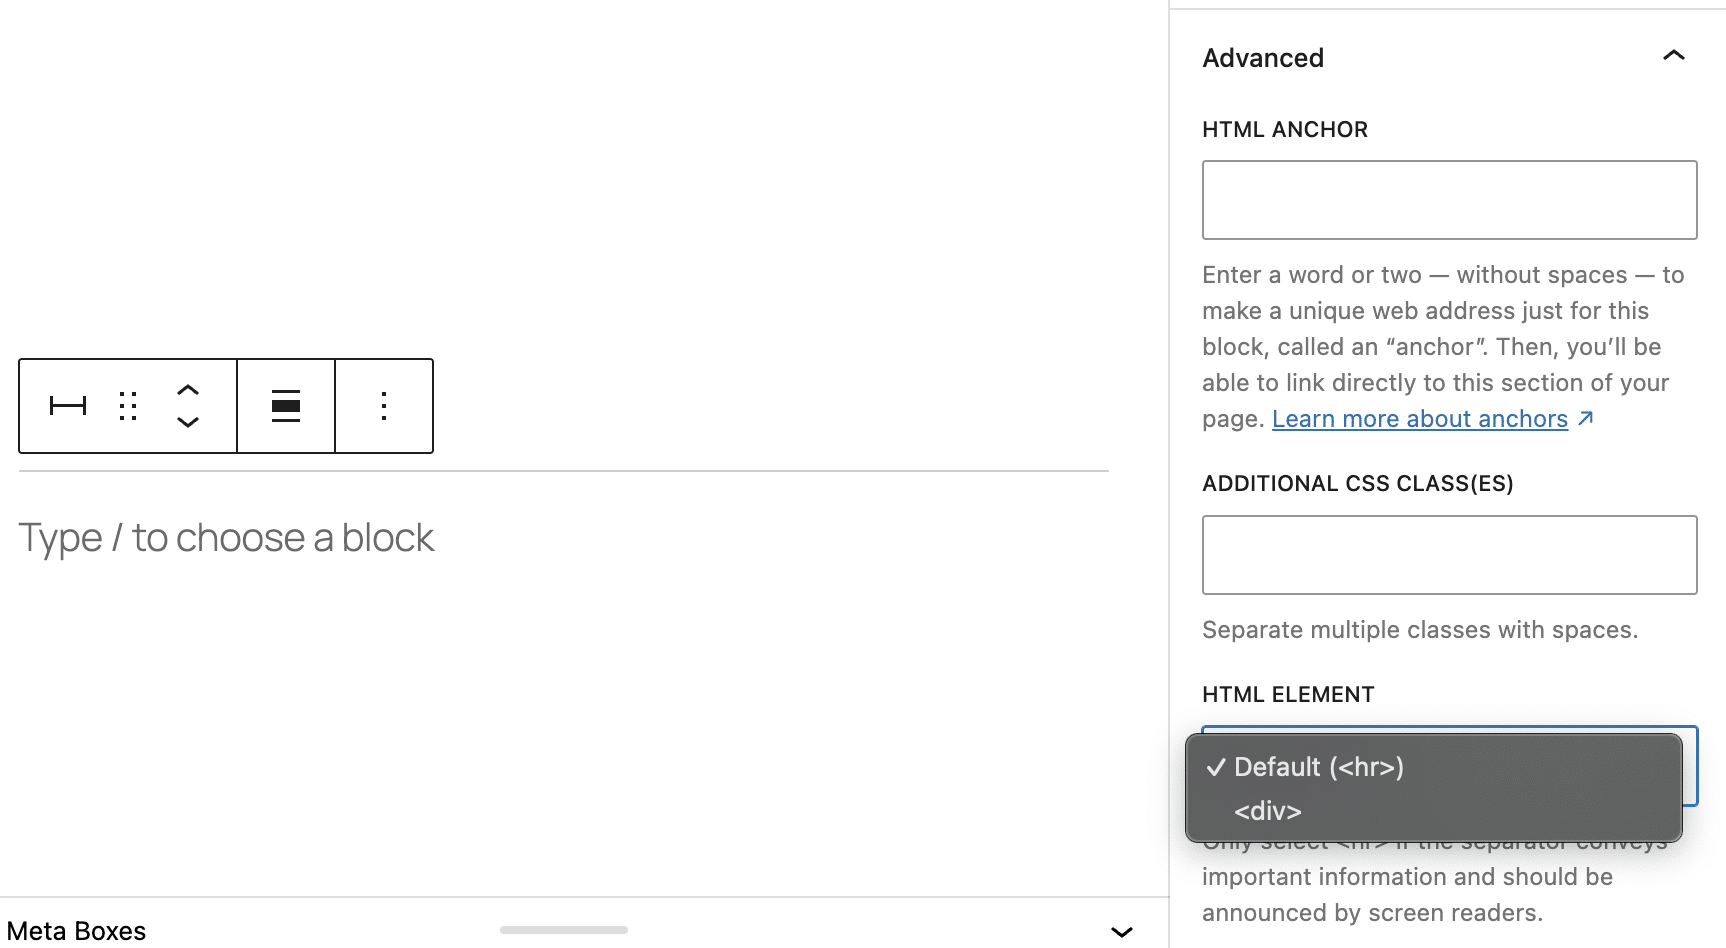Screen dimensions: 1726x948
Task: Select <div> as the HTML element
Action: [x=1268, y=811]
